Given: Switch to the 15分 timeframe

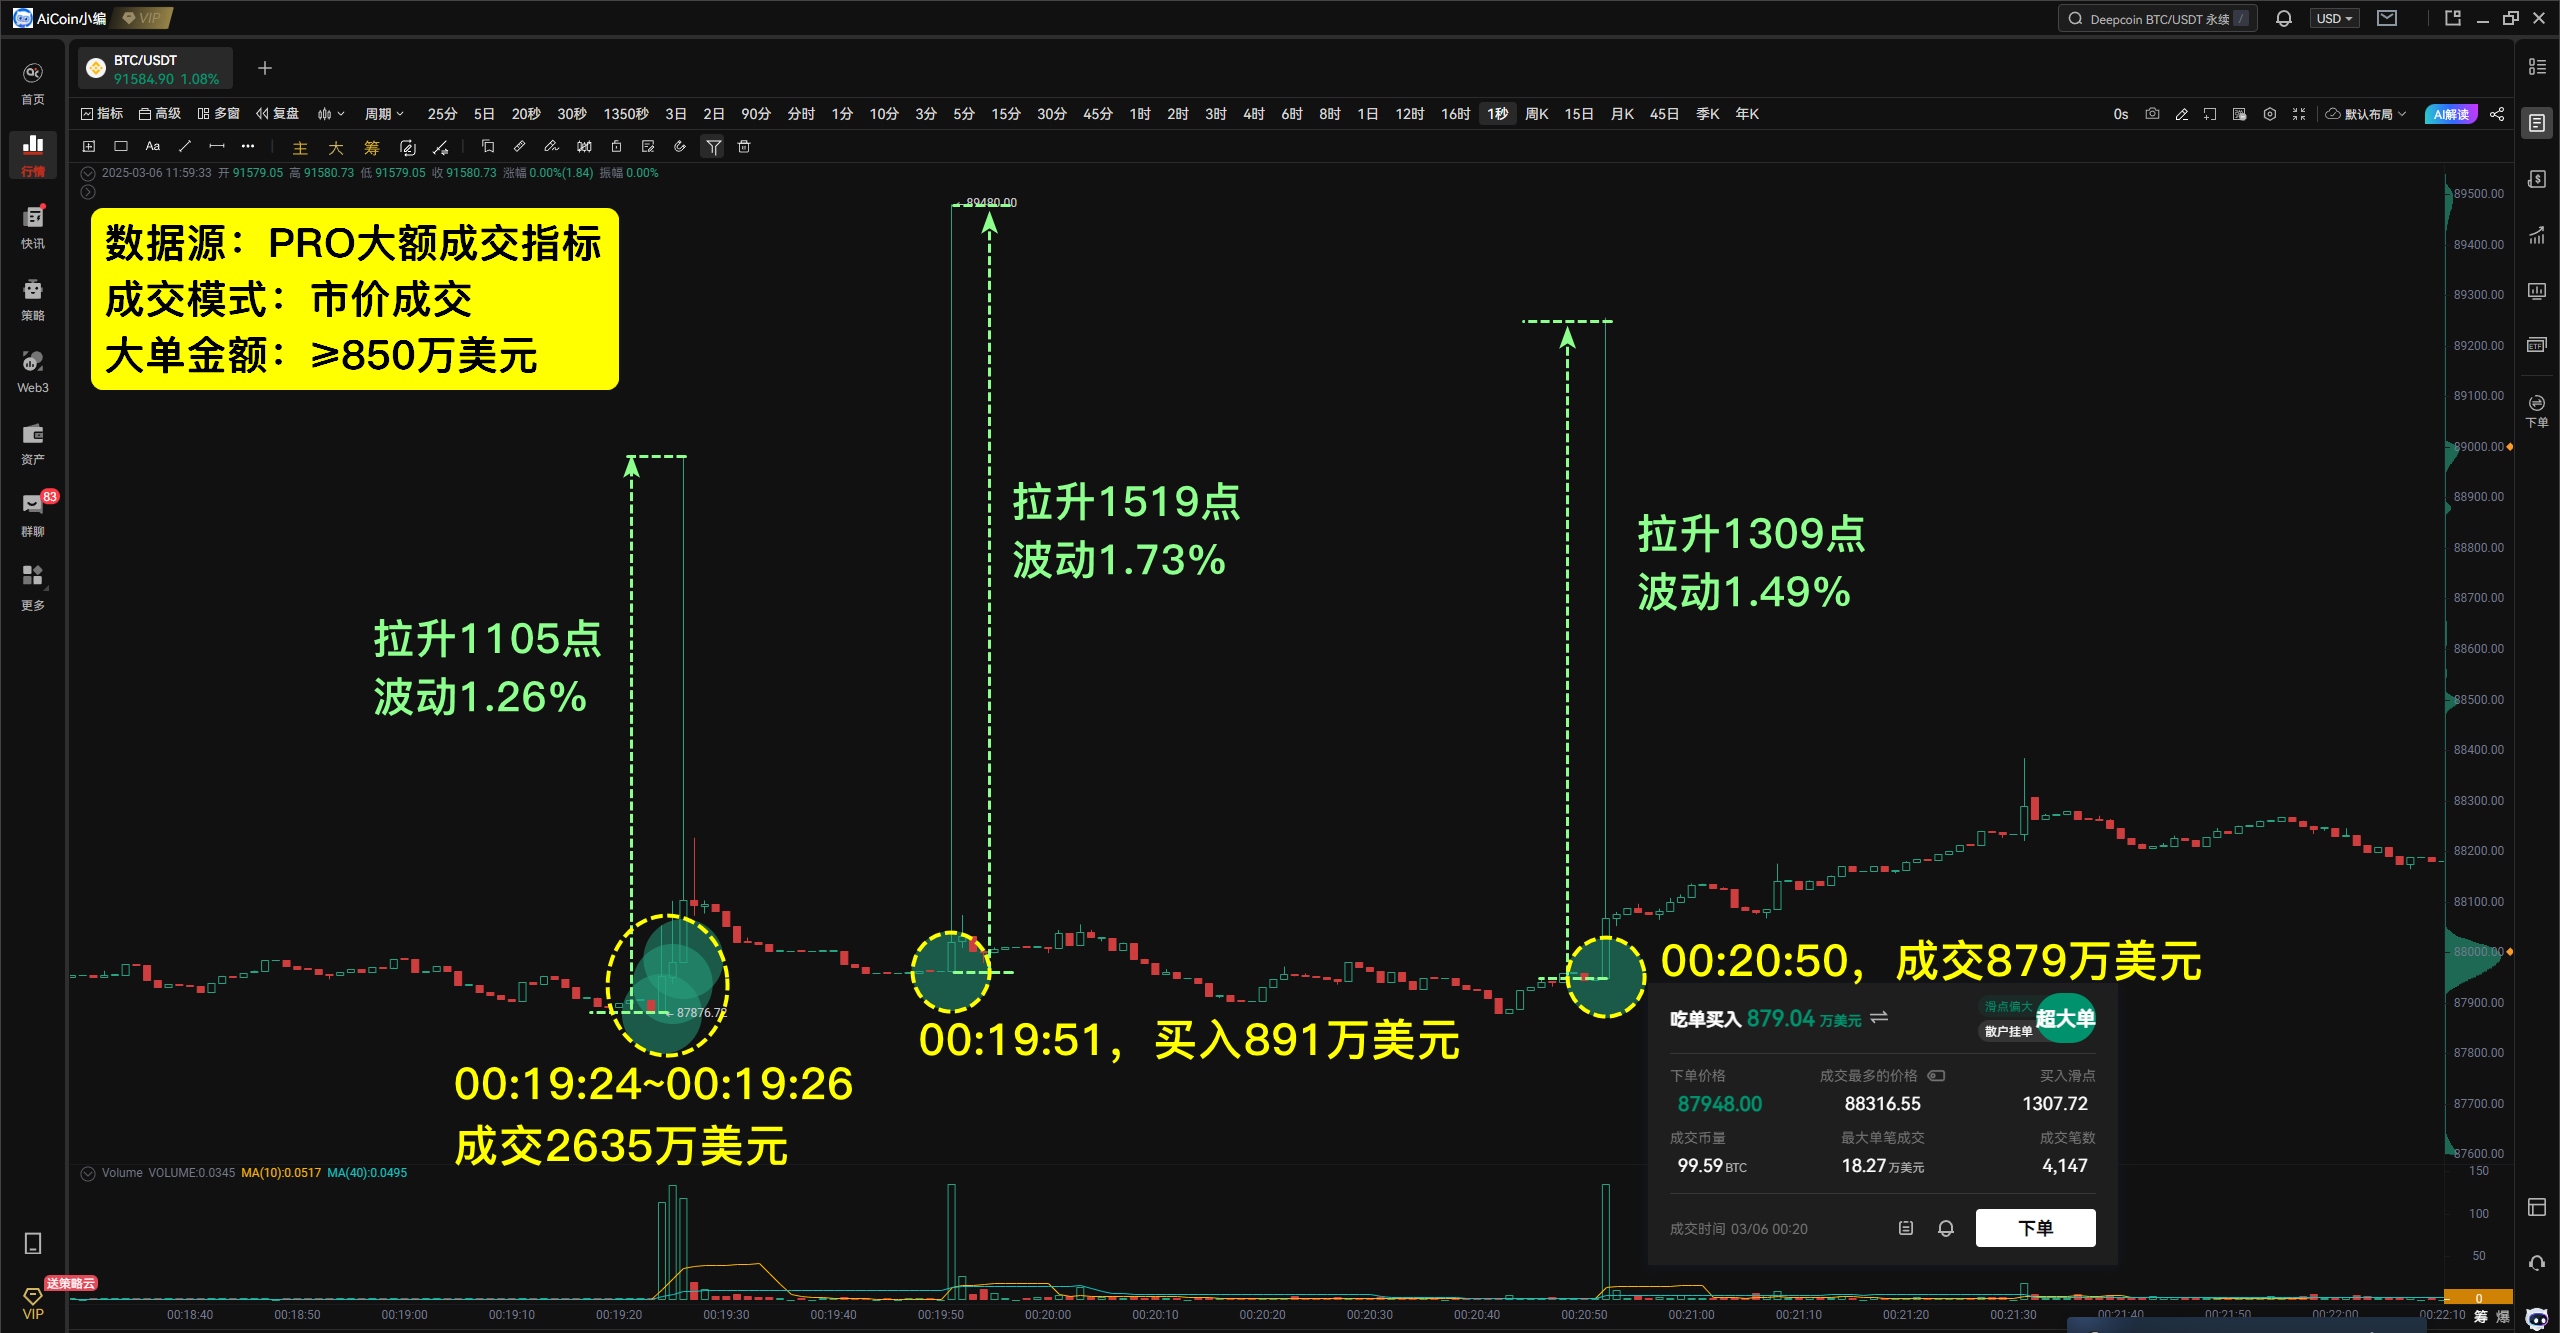Looking at the screenshot, I should tap(1006, 114).
